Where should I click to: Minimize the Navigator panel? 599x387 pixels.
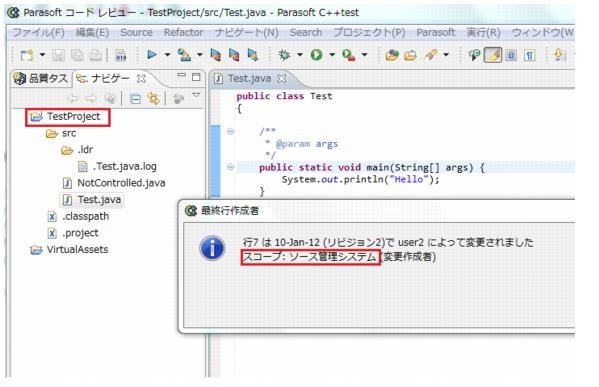[182, 75]
